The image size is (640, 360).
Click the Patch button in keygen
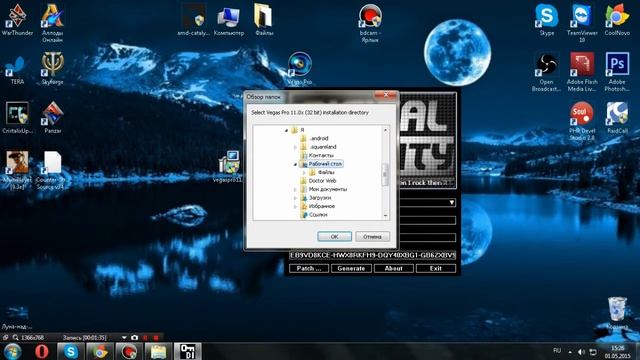tap(309, 268)
